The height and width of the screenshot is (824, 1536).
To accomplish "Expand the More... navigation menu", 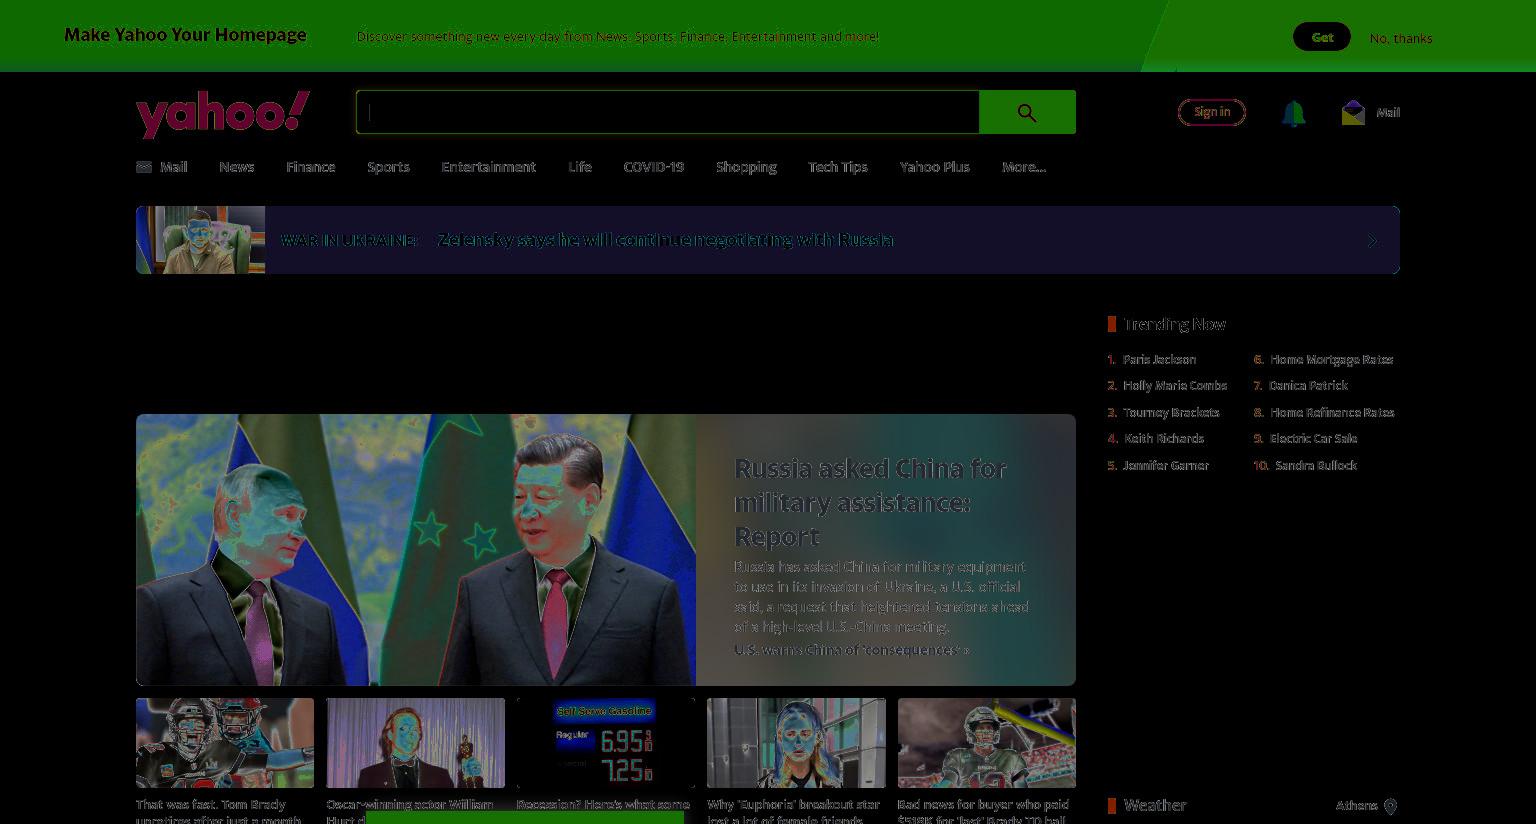I will tap(1024, 167).
